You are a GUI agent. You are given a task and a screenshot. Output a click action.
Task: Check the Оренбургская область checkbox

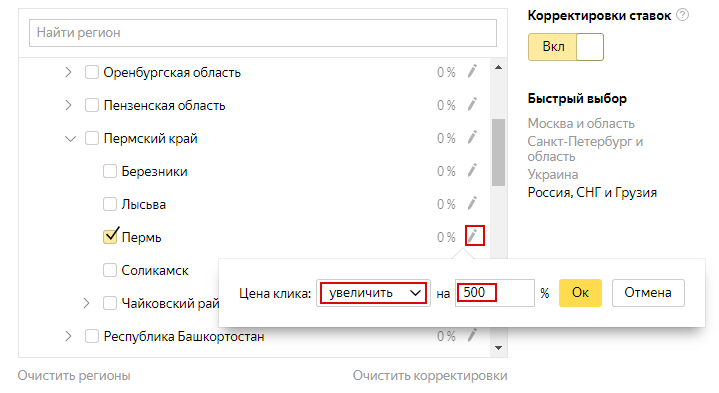92,72
